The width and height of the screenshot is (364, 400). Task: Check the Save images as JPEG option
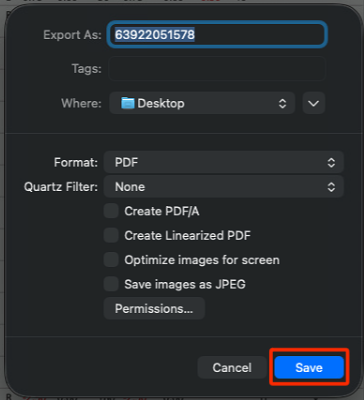click(x=111, y=284)
